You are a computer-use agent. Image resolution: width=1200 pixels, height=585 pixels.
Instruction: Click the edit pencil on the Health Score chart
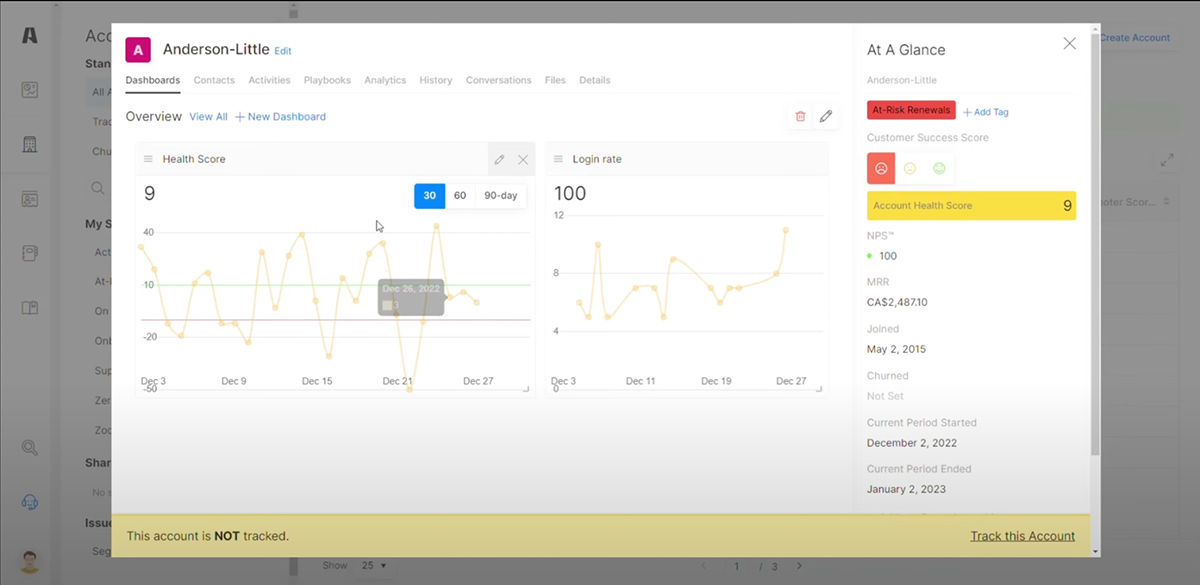[x=499, y=158]
